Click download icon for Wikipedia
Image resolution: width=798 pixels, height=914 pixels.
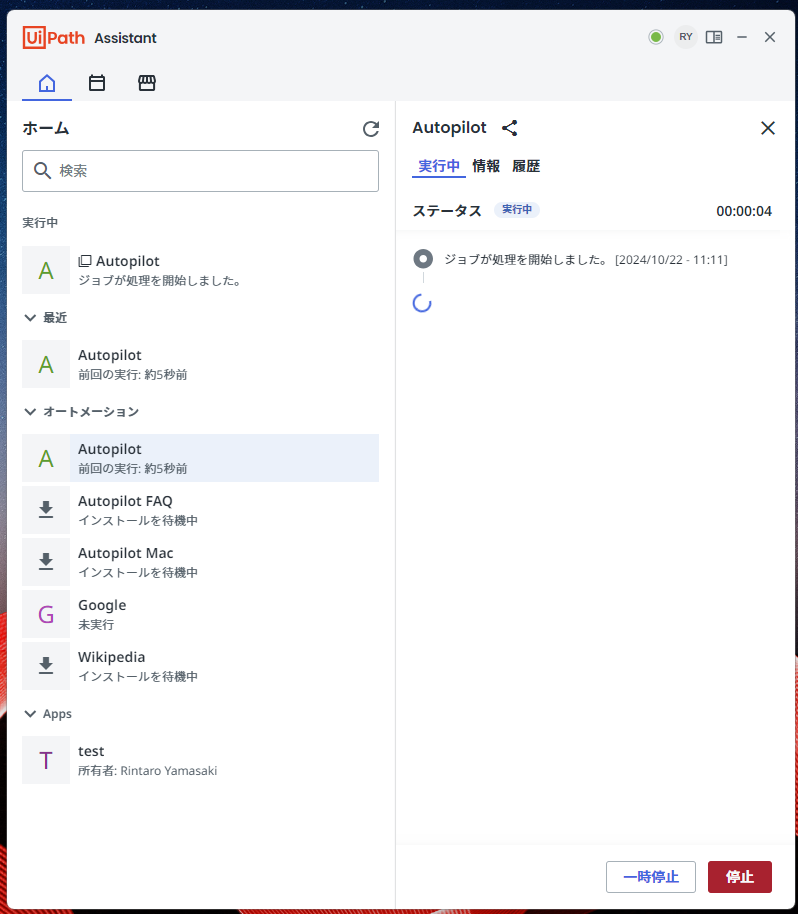click(x=46, y=666)
